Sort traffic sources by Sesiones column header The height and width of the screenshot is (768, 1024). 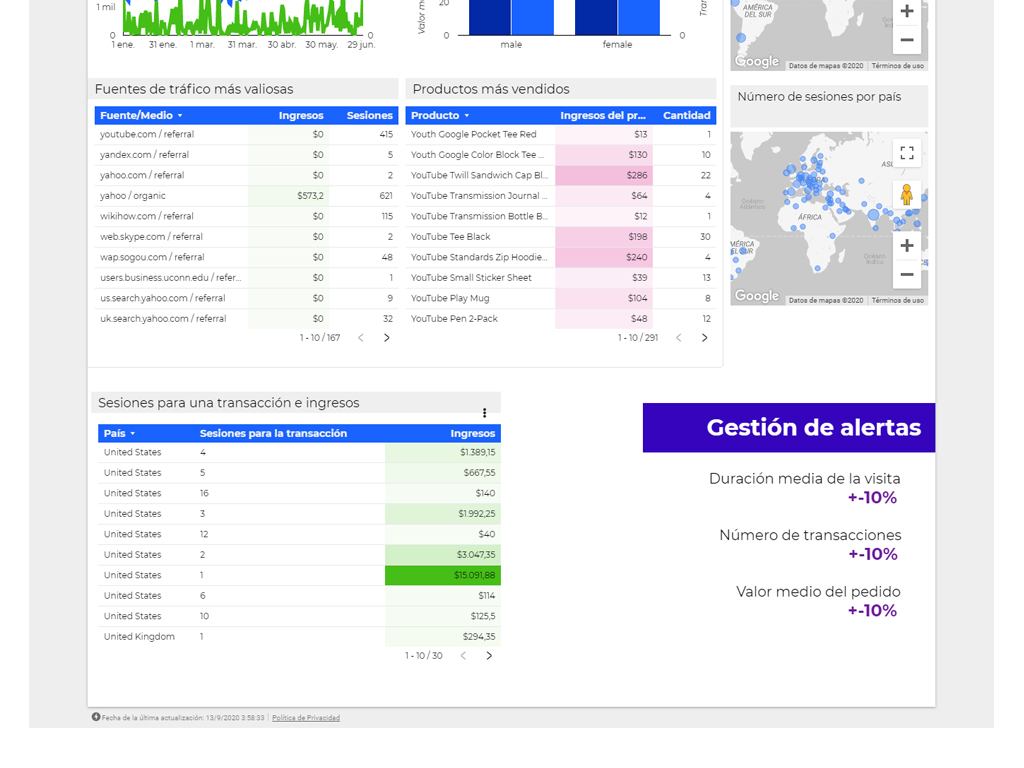(369, 116)
